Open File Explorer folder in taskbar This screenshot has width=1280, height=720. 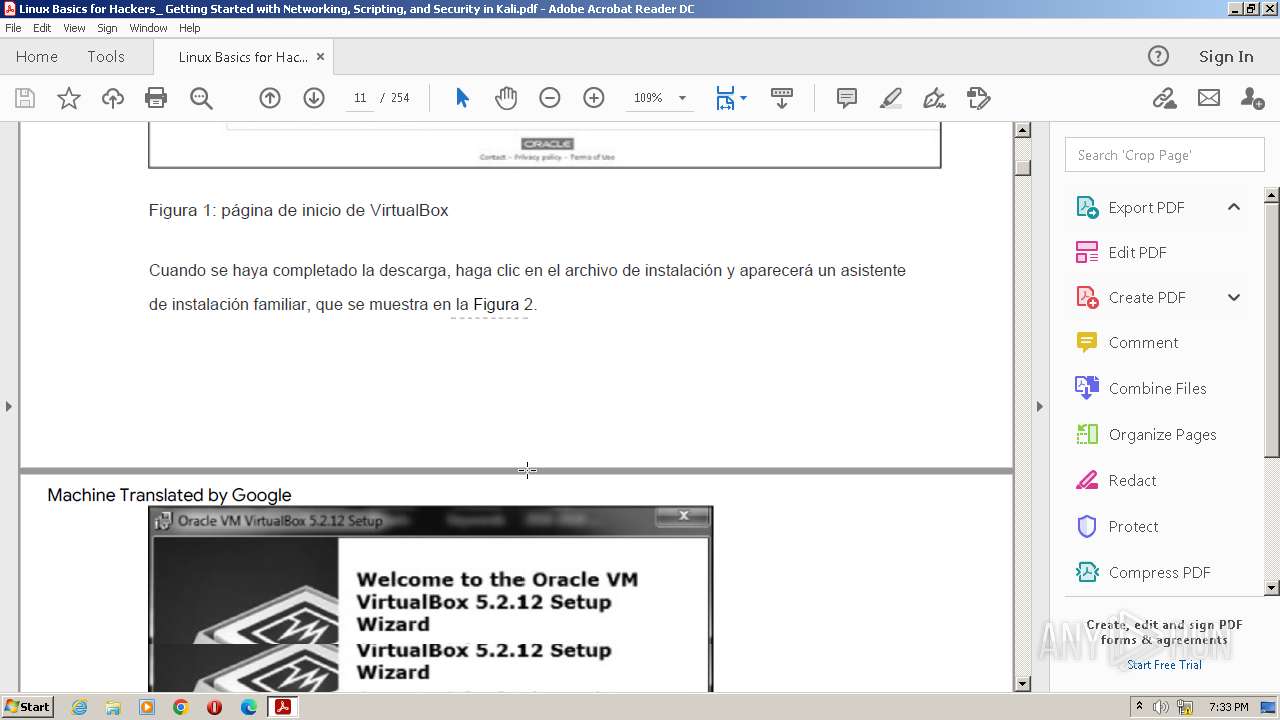pyautogui.click(x=113, y=707)
